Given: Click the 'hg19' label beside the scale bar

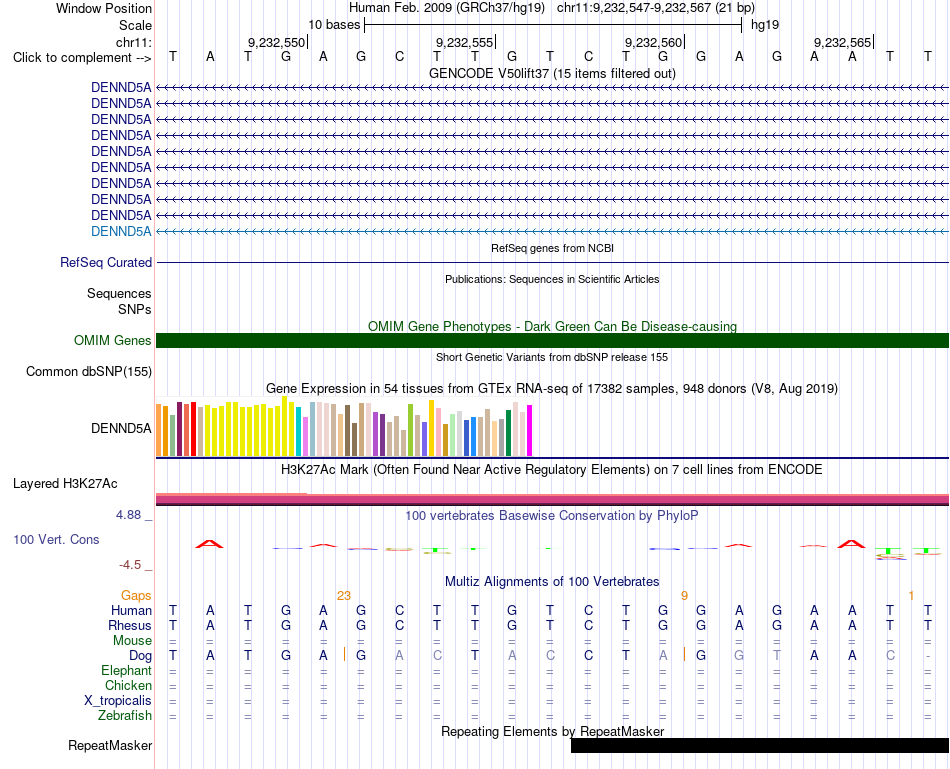Looking at the screenshot, I should point(765,25).
